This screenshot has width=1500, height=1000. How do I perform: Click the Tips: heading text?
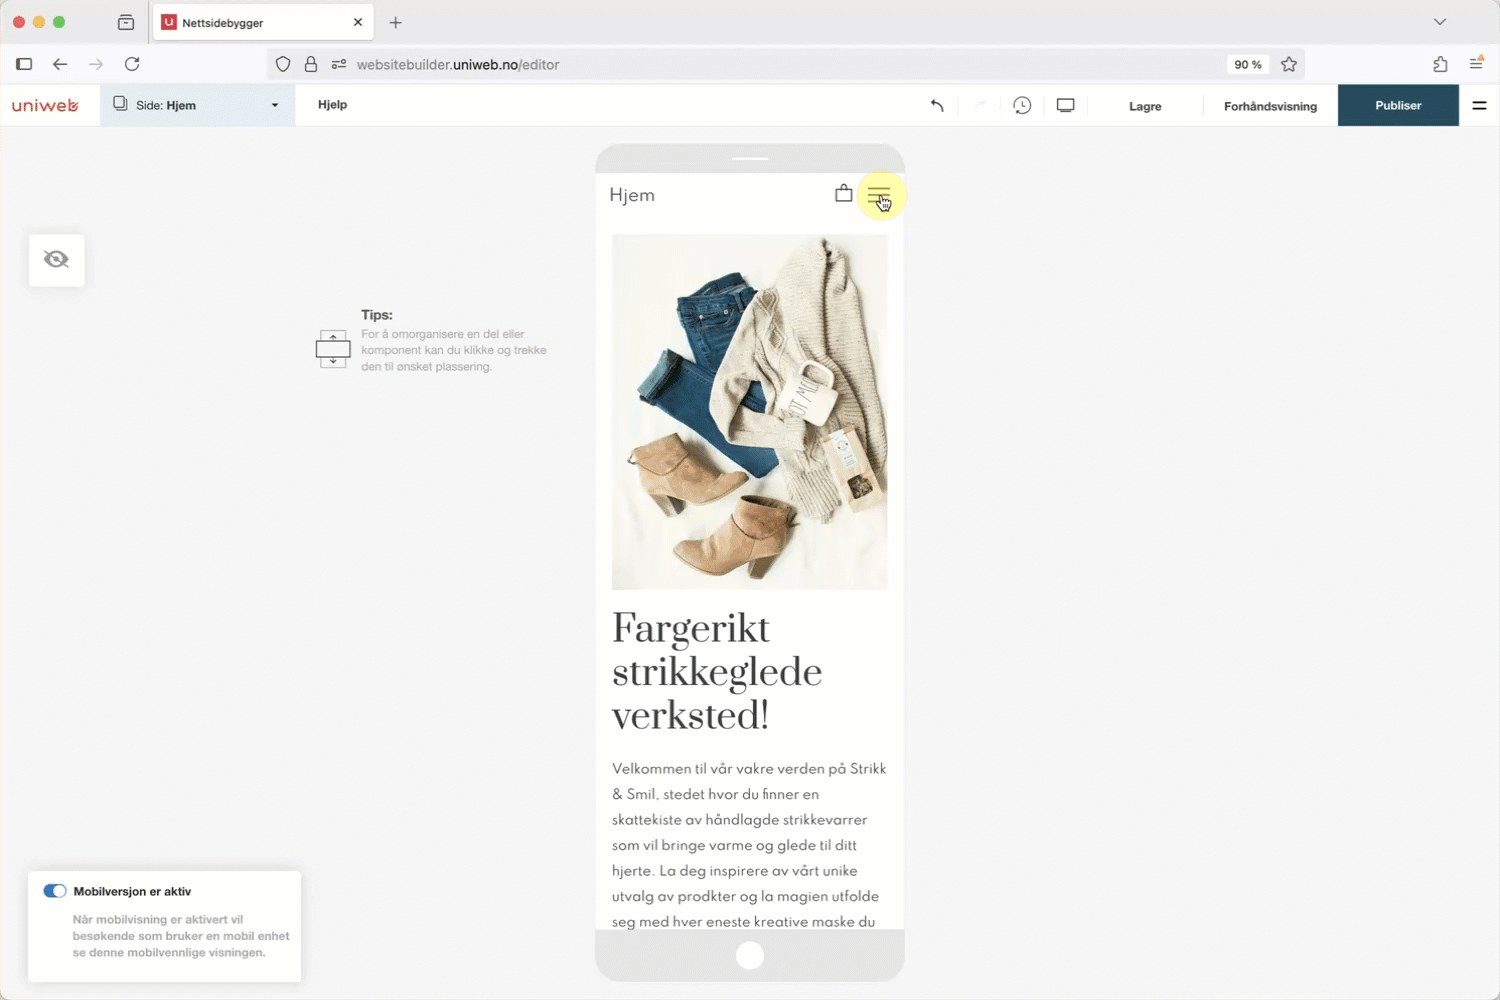click(x=377, y=315)
